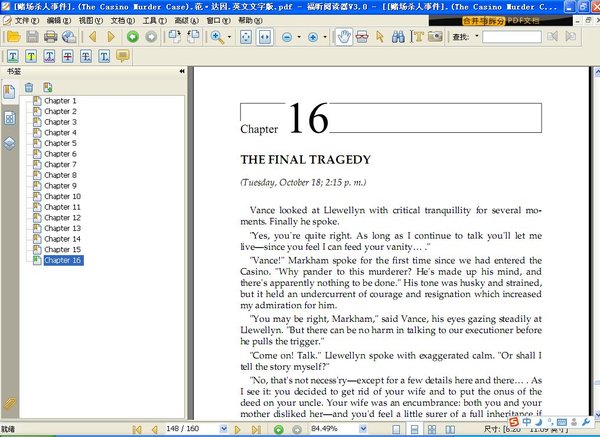Jump to last page in status bar
Screen dimensions: 600x437
coord(256,429)
